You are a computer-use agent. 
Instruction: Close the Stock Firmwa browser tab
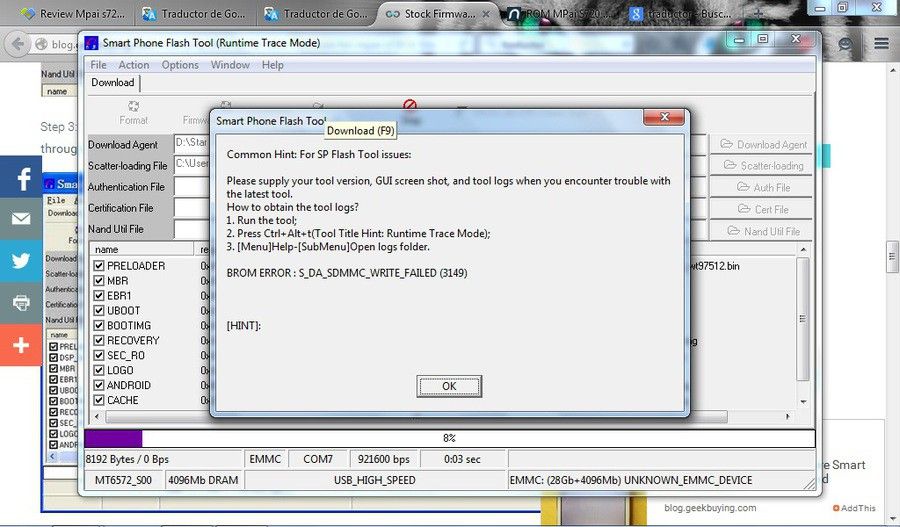pyautogui.click(x=486, y=14)
